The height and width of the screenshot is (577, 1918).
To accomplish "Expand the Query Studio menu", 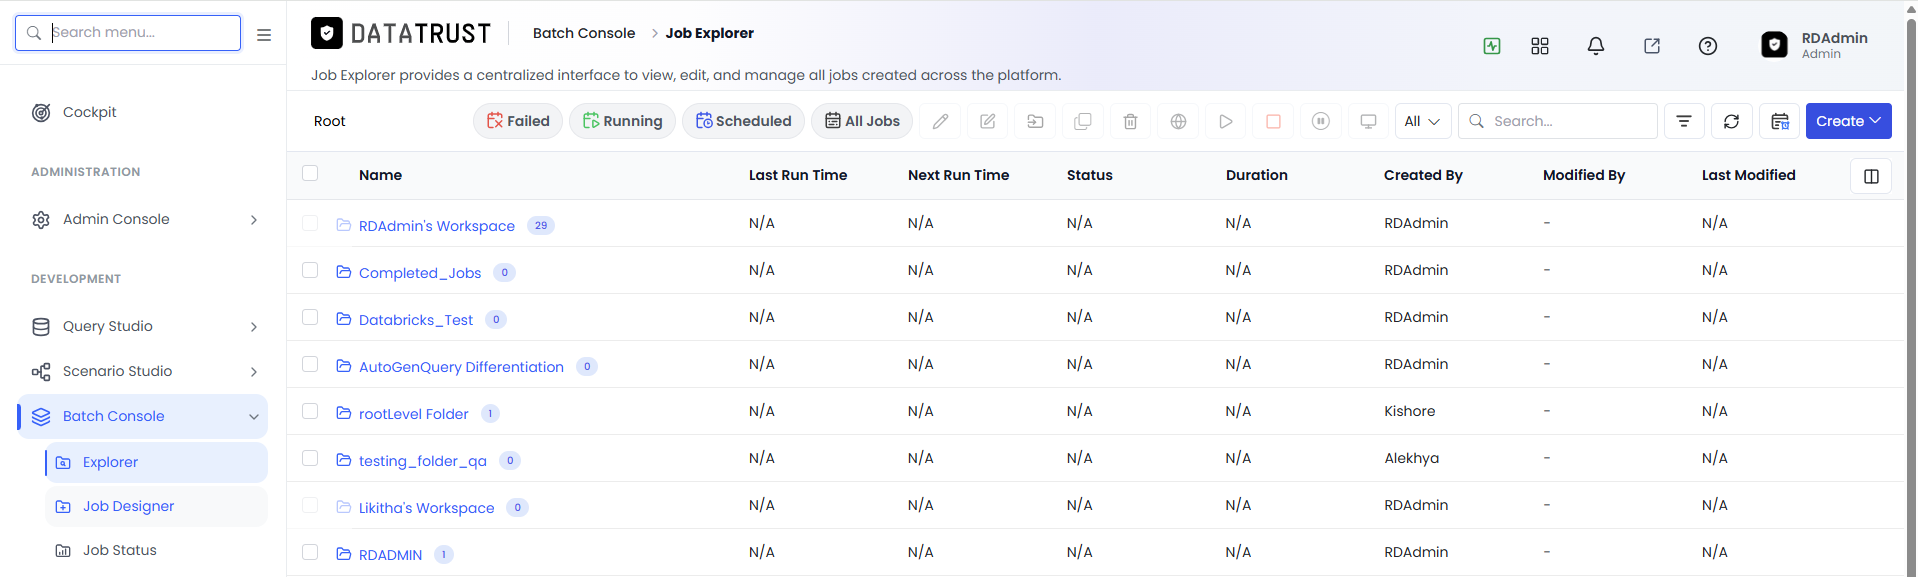I will [143, 326].
